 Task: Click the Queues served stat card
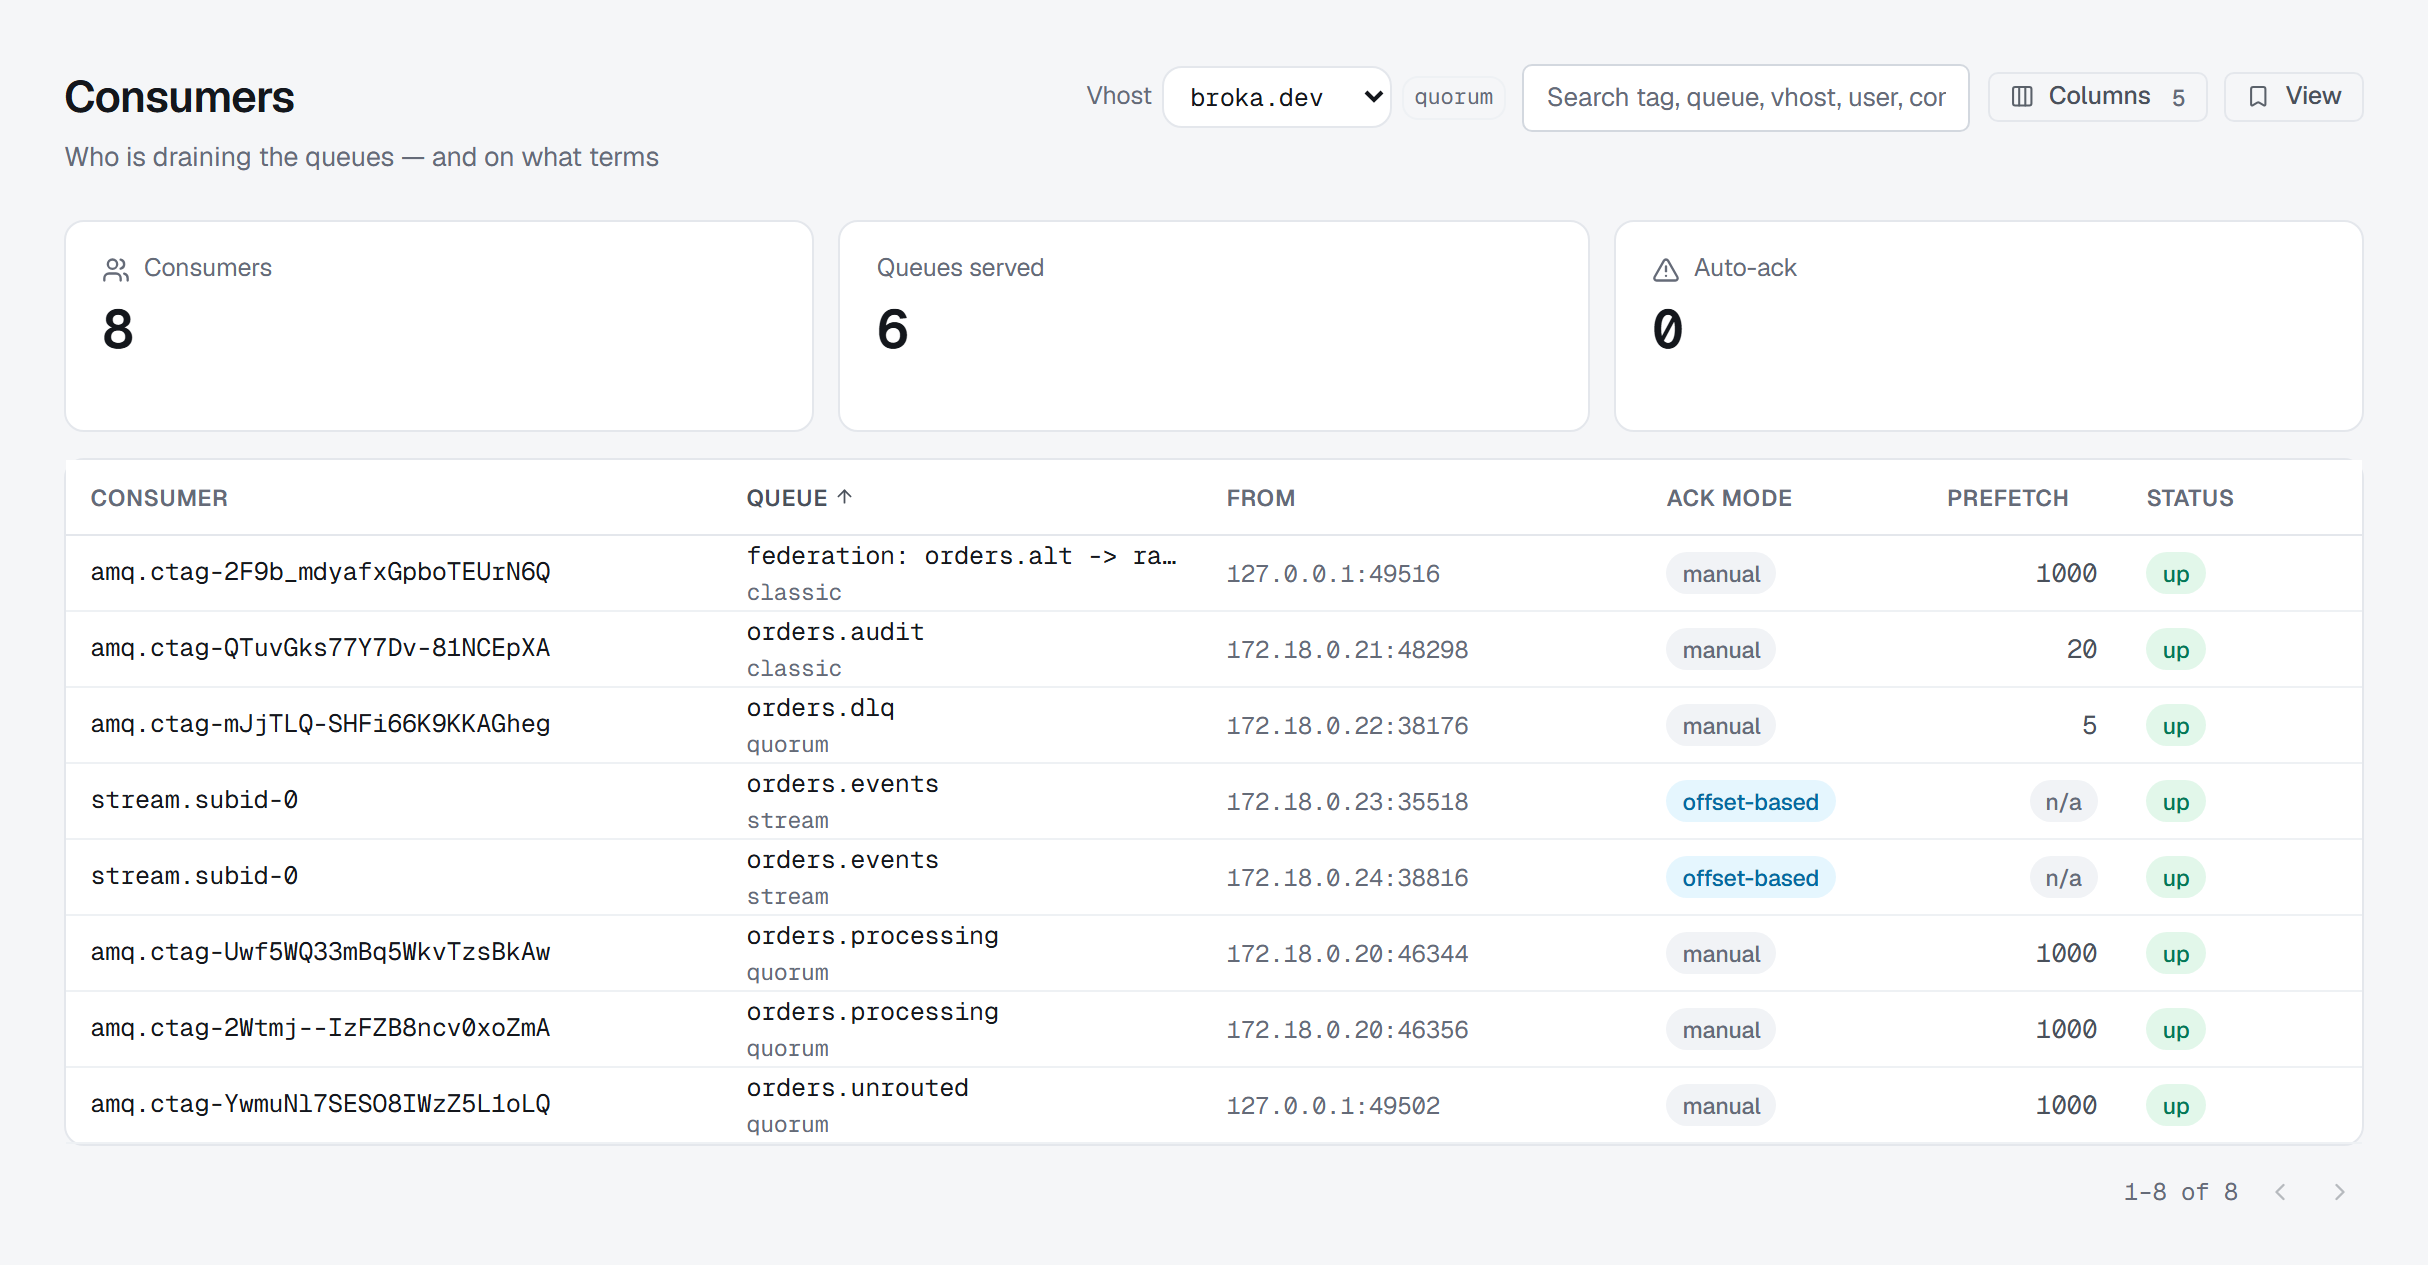click(x=1214, y=326)
